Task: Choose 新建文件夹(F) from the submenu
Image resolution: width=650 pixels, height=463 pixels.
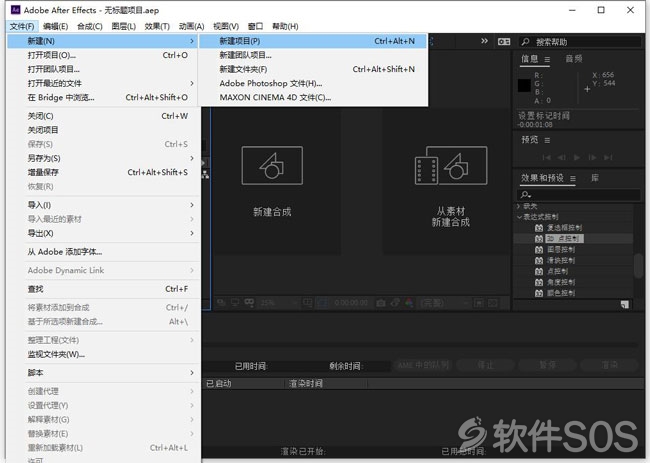Action: (x=313, y=69)
